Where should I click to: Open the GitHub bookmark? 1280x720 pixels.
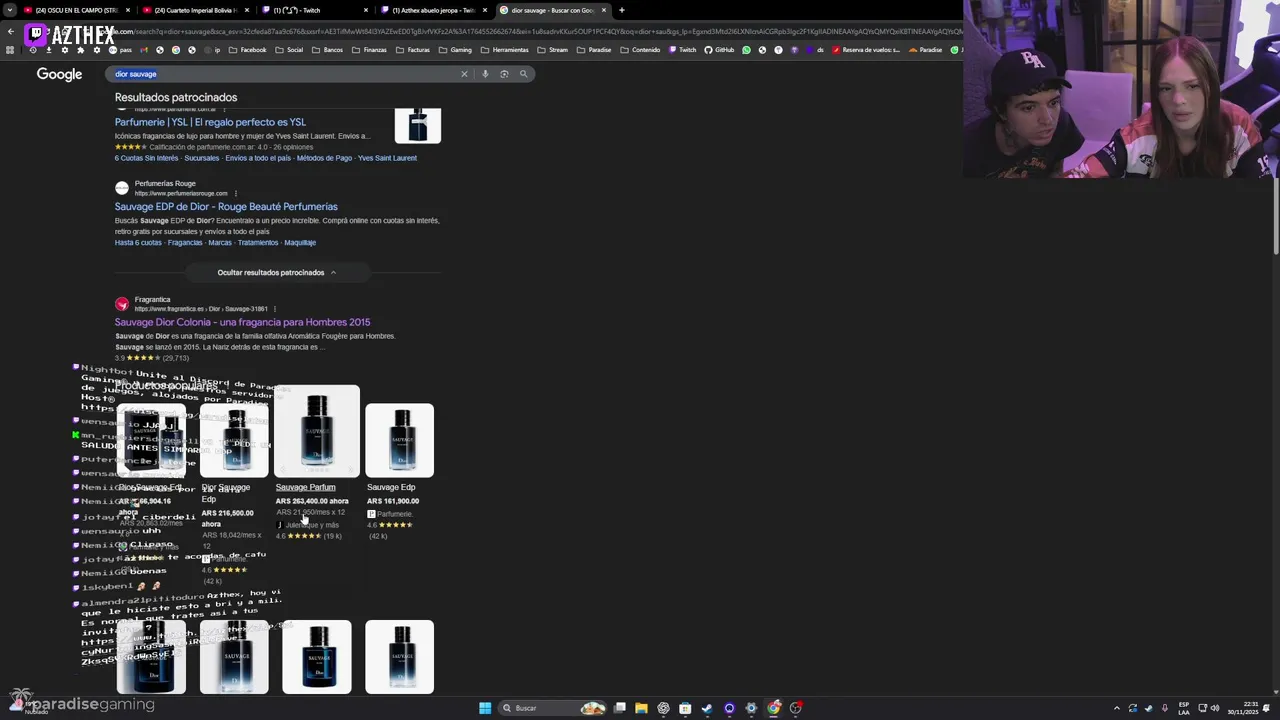pos(720,50)
